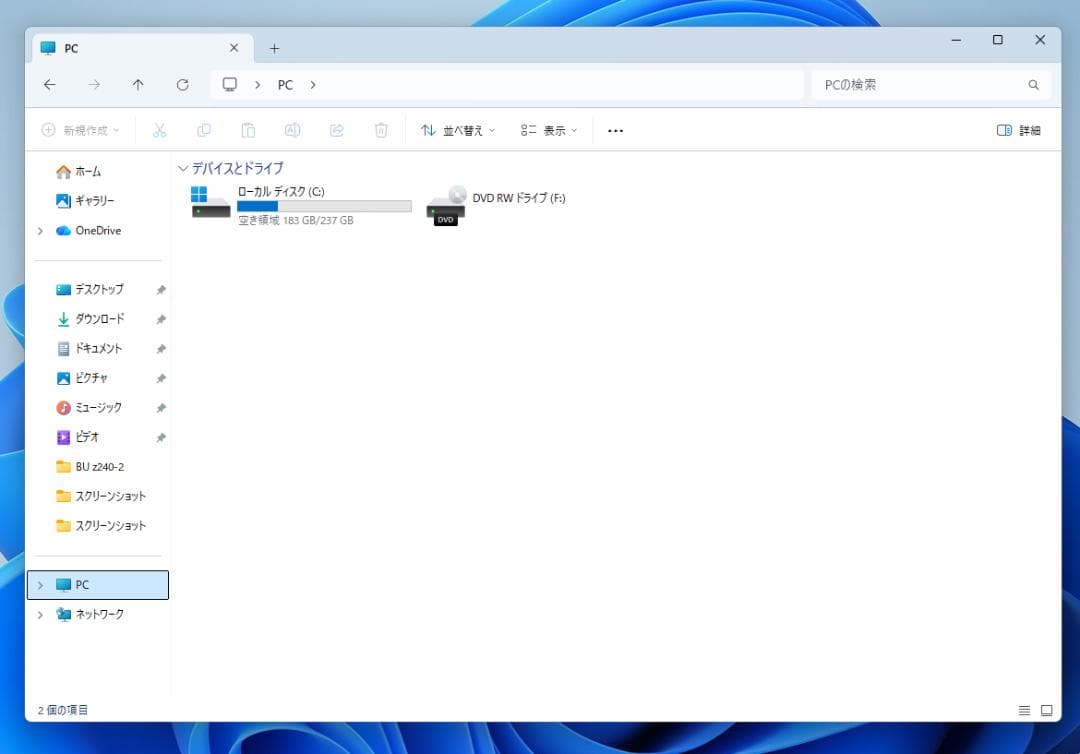Select ローカル ディスク (C:) drive
The image size is (1080, 754).
click(300, 204)
